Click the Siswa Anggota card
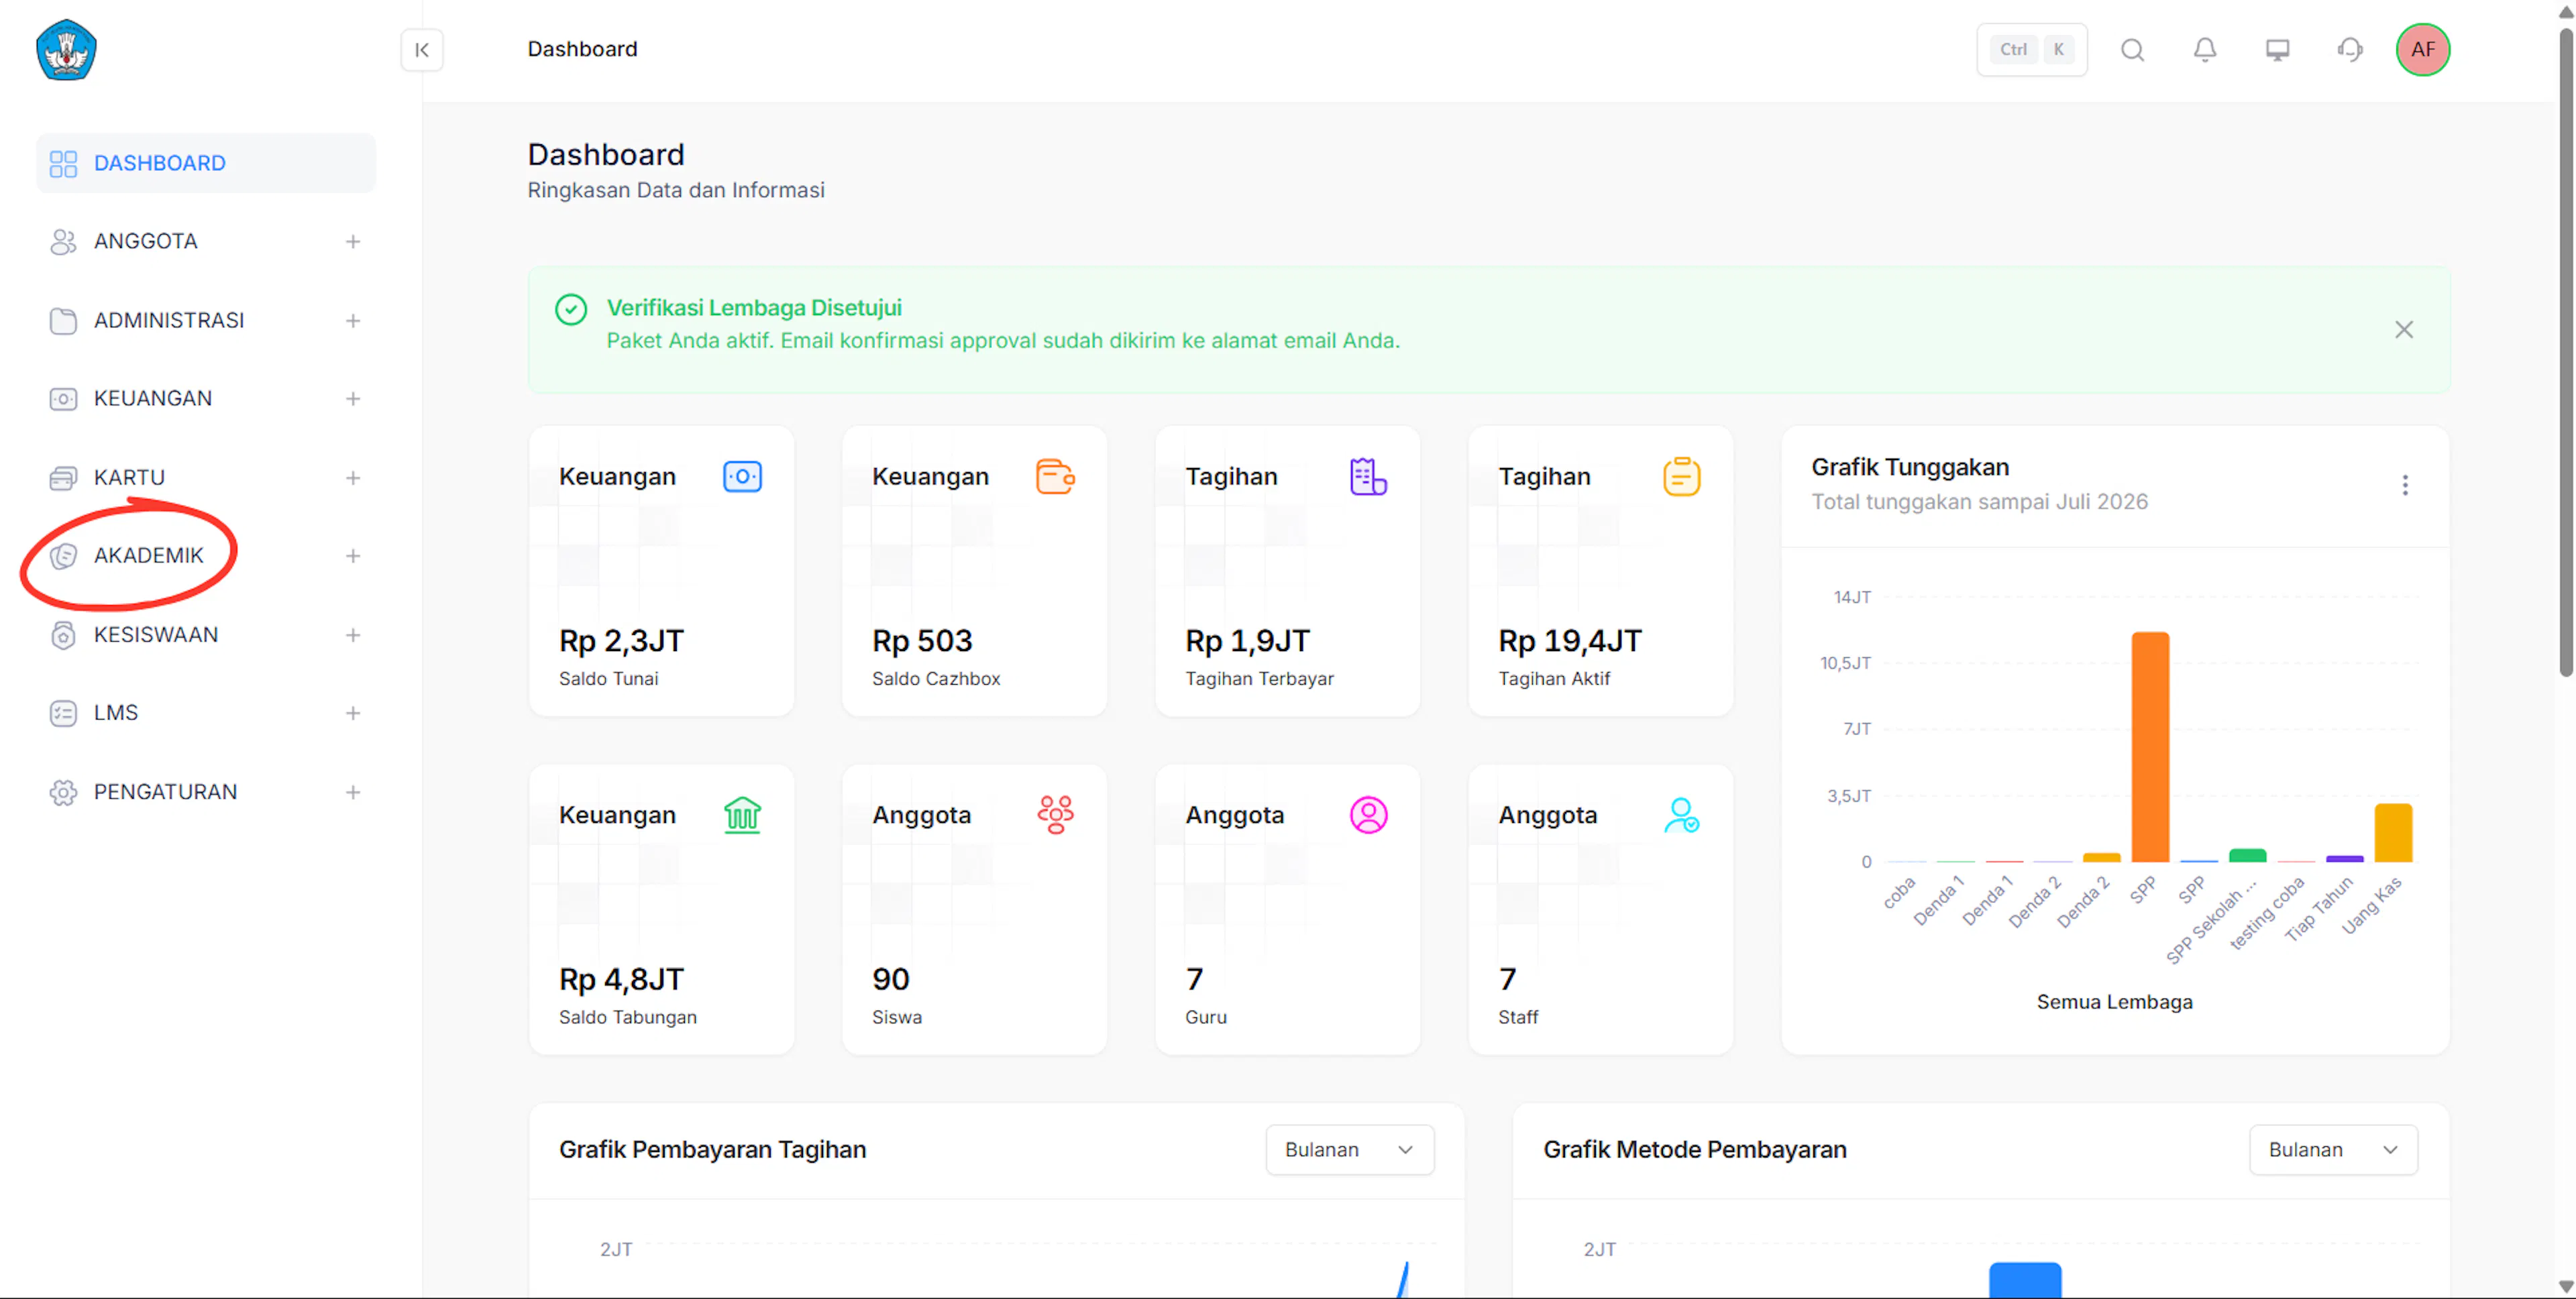This screenshot has width=2576, height=1299. click(x=974, y=909)
